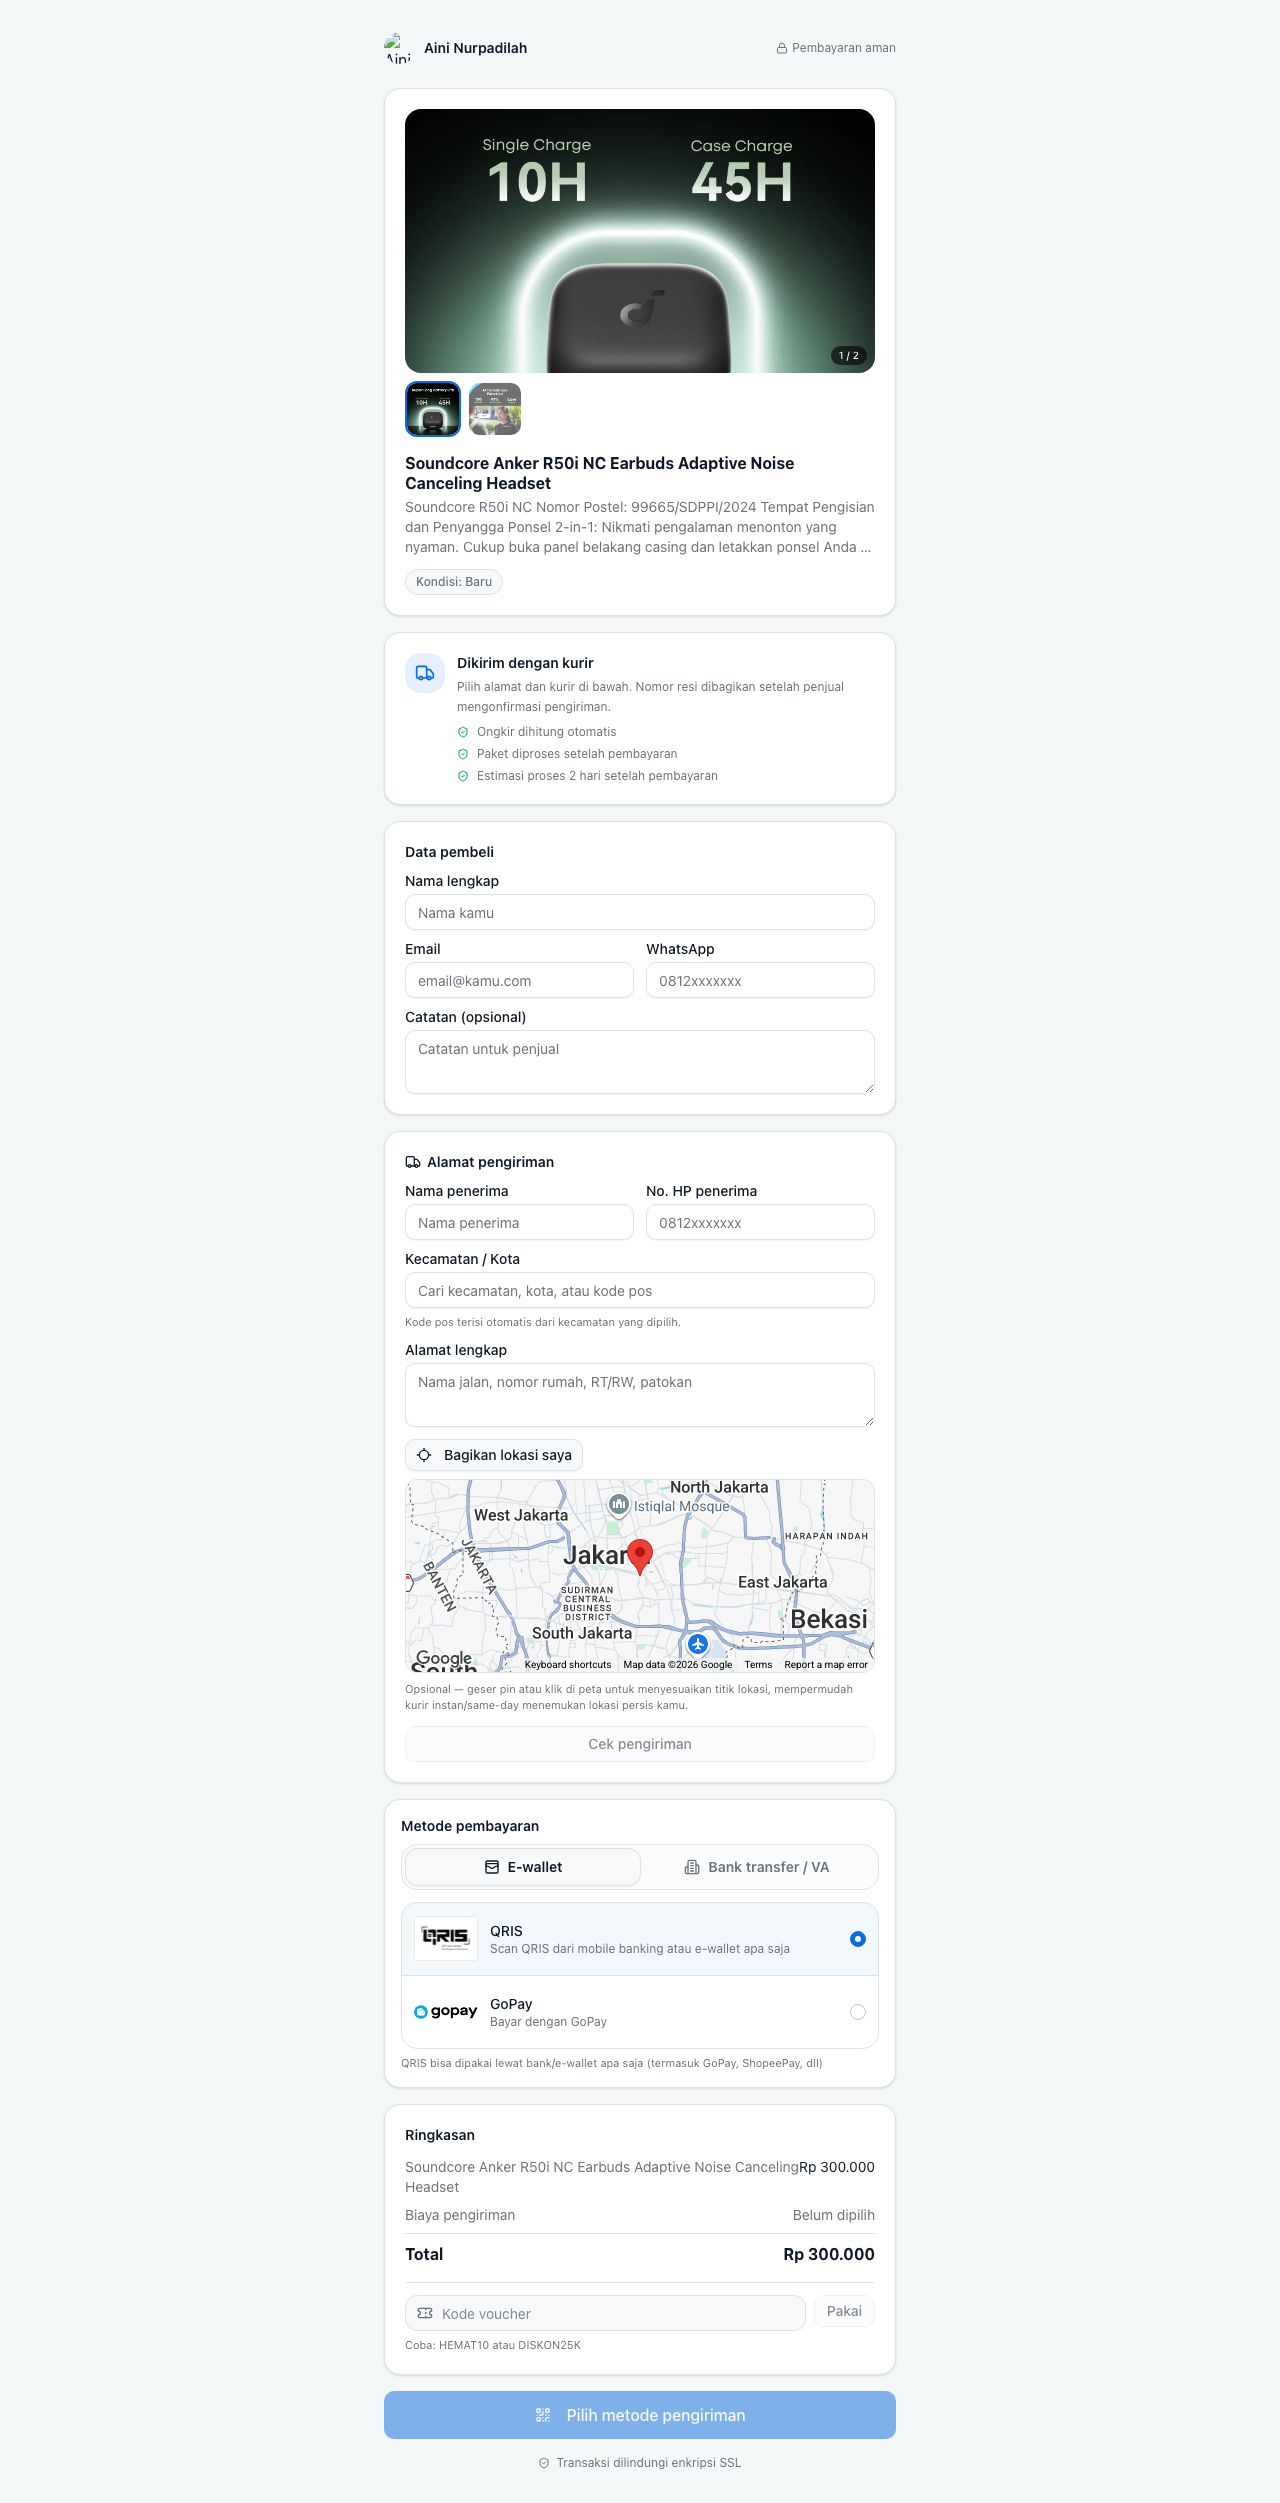The width and height of the screenshot is (1280, 2503).
Task: Switch to the E-wallet tab
Action: (523, 1867)
